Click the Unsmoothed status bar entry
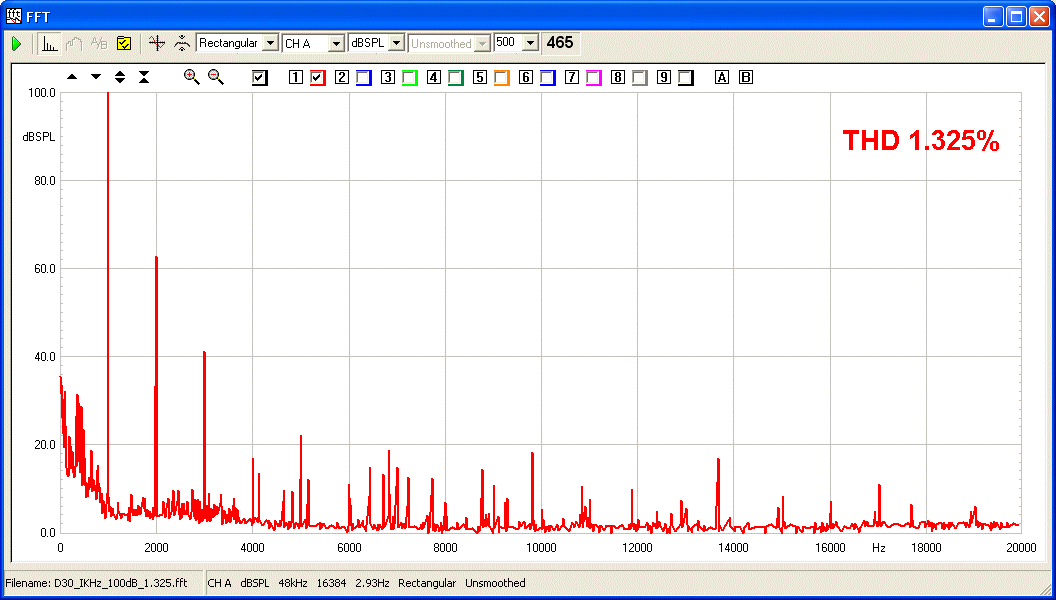 point(495,583)
